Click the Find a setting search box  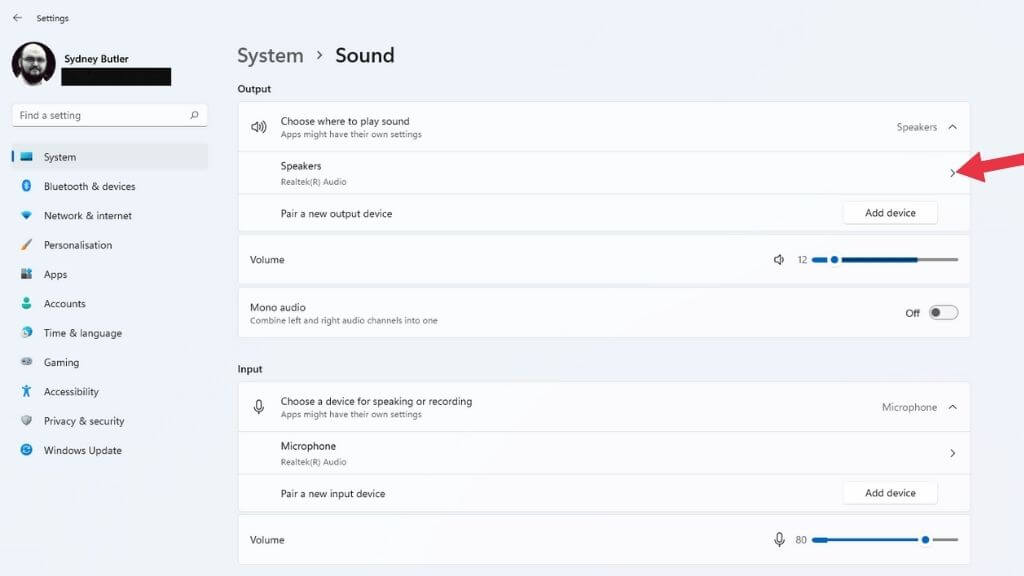click(x=100, y=115)
